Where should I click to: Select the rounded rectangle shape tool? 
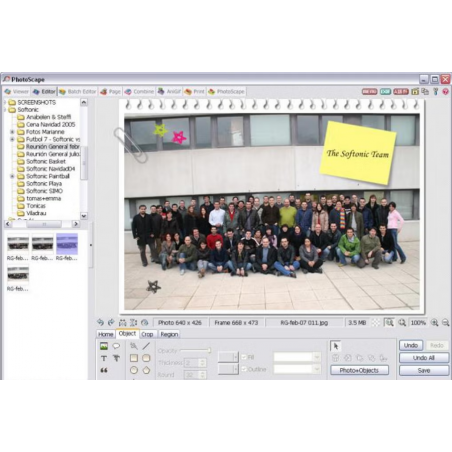coord(146,358)
